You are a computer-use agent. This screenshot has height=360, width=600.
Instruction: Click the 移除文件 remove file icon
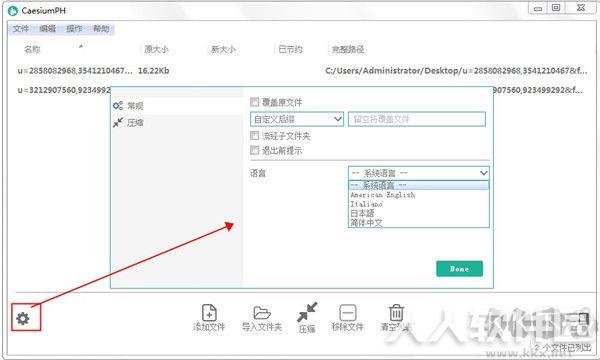pyautogui.click(x=347, y=313)
